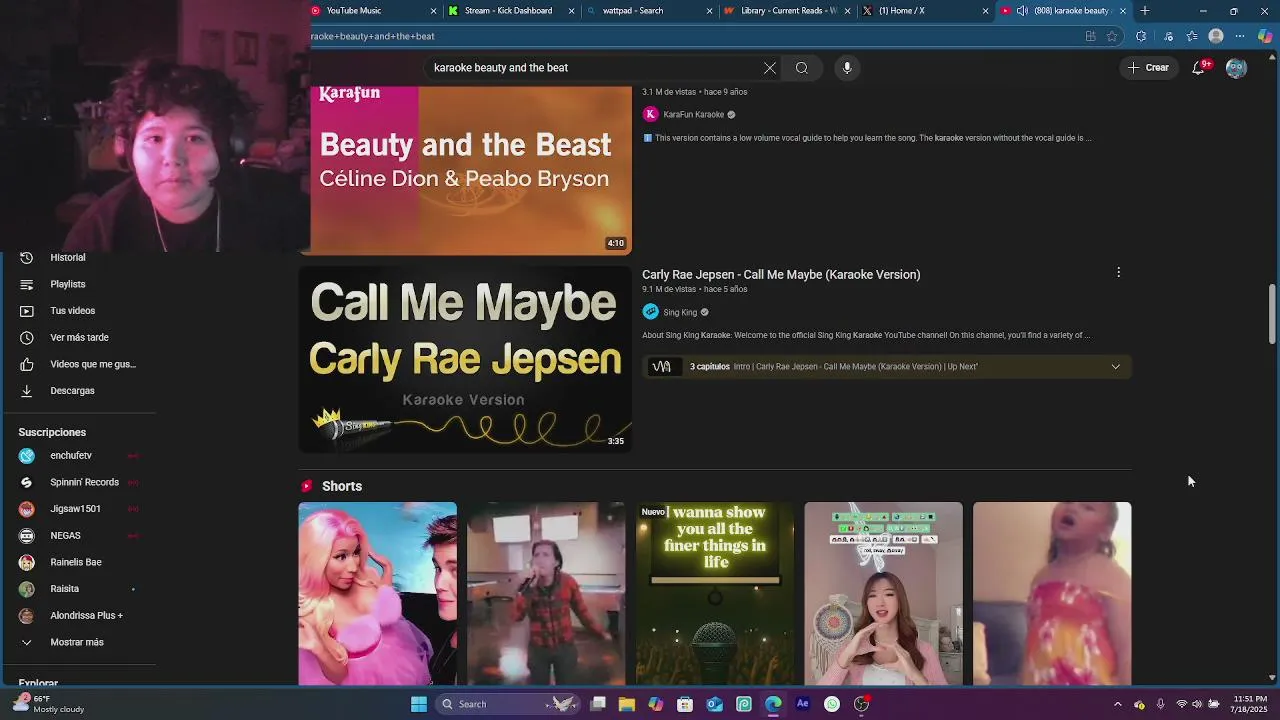Open more options for Call Me Maybe video
1280x720 pixels.
pos(1119,272)
